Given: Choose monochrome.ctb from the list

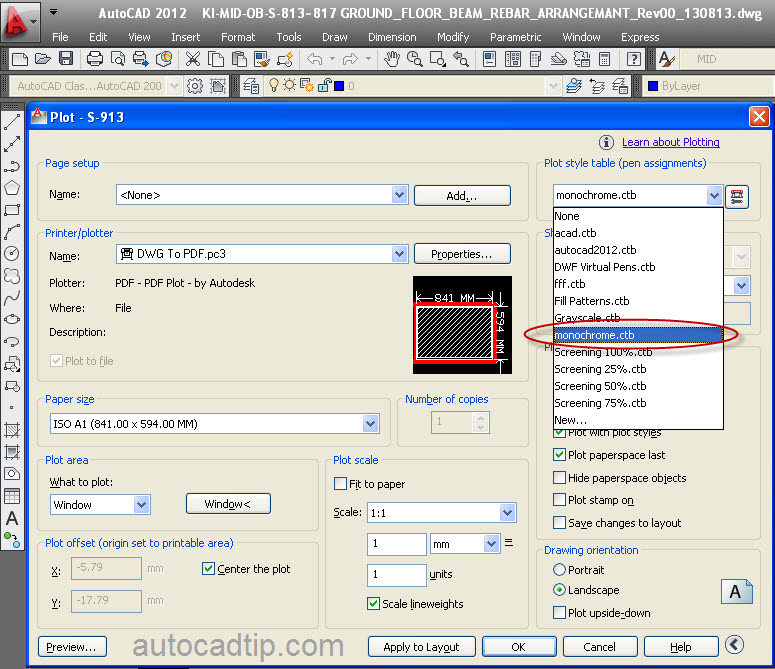Looking at the screenshot, I should pyautogui.click(x=638, y=335).
